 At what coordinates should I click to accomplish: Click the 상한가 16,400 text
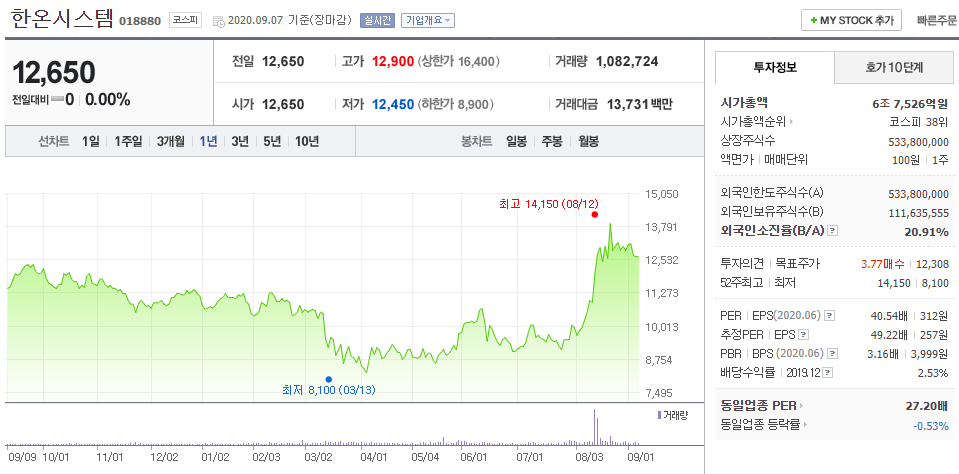point(459,61)
